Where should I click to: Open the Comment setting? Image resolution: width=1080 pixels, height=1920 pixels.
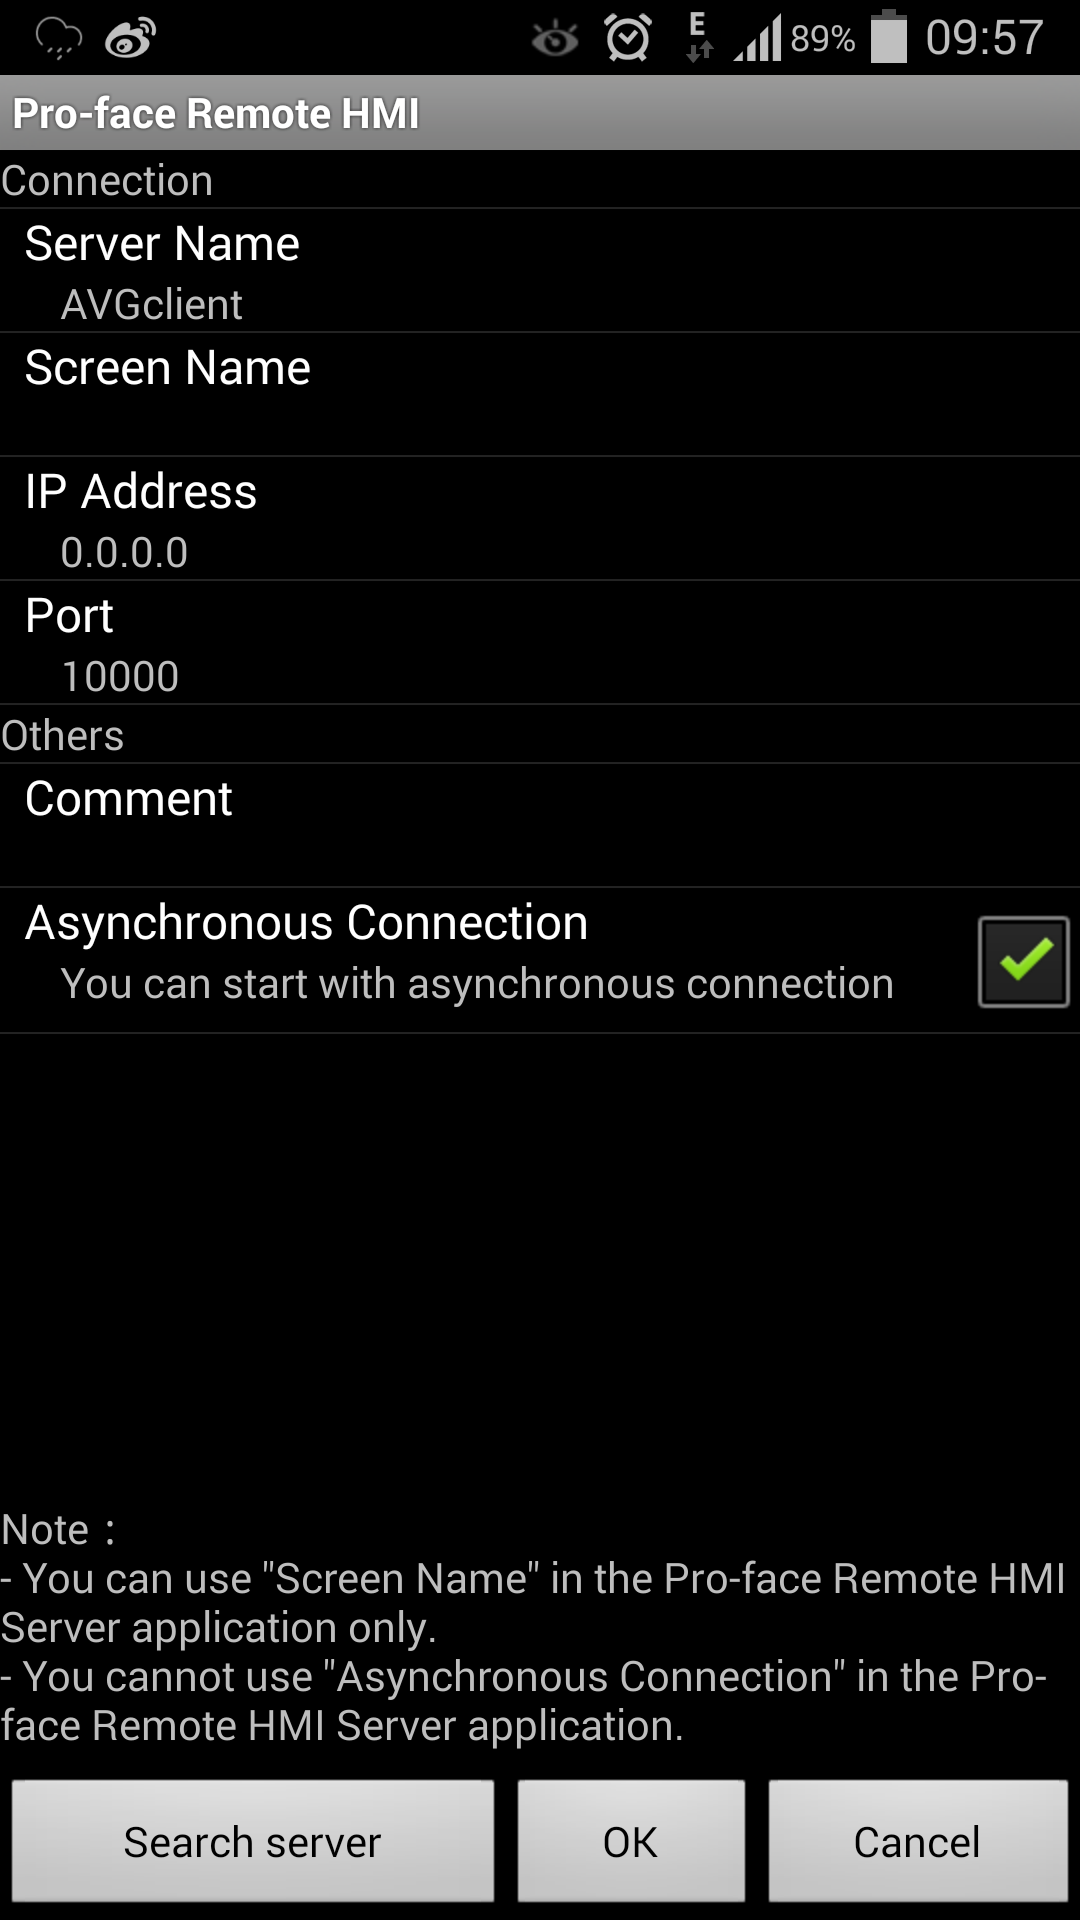click(x=540, y=826)
